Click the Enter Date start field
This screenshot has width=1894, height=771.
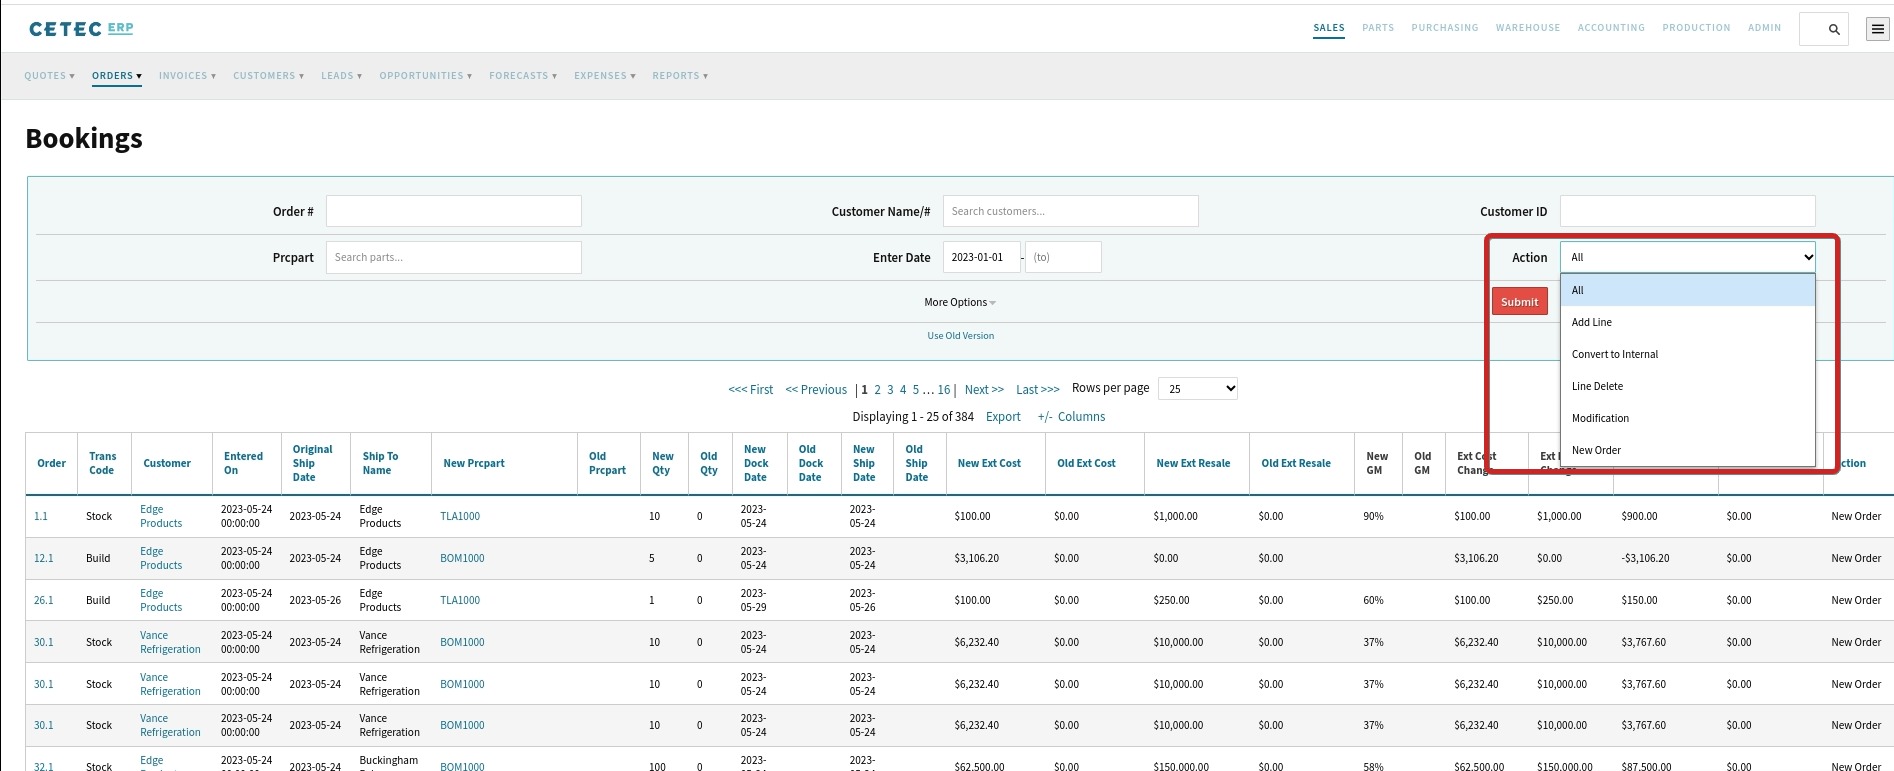coord(982,257)
